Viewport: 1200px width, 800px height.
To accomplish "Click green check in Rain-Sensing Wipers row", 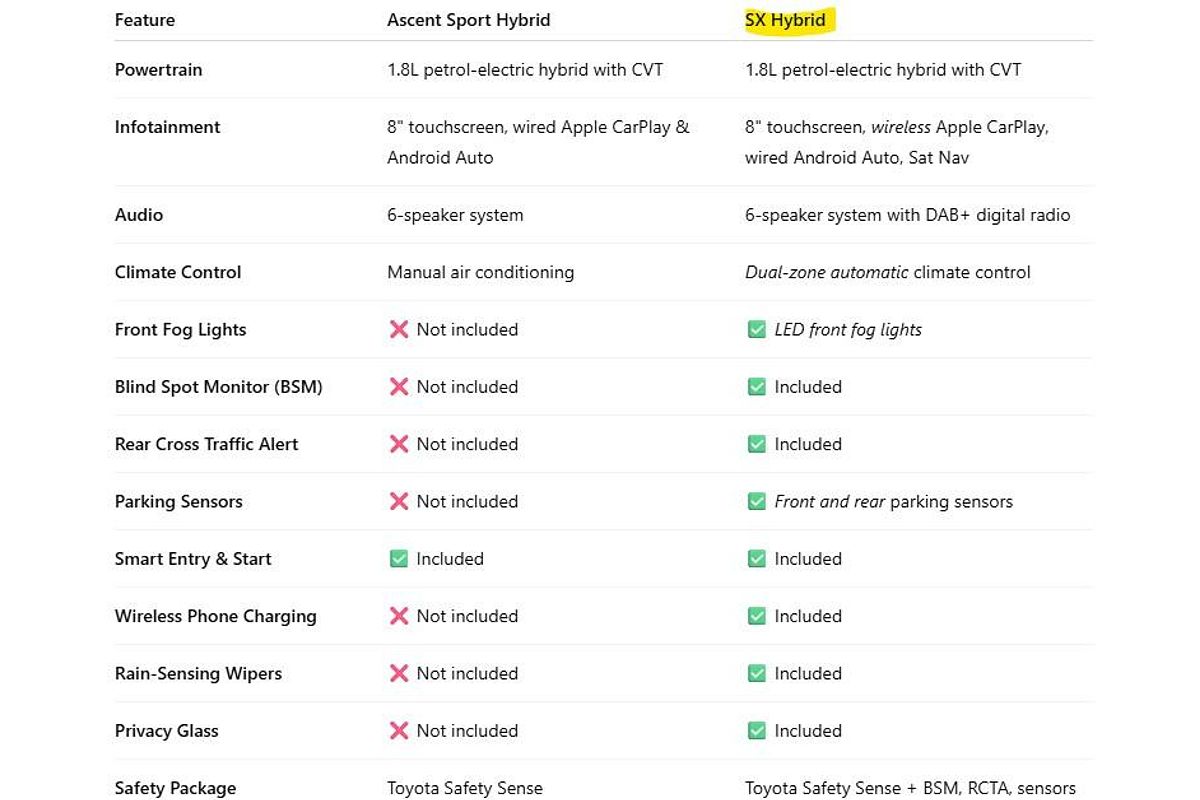I will (x=756, y=674).
